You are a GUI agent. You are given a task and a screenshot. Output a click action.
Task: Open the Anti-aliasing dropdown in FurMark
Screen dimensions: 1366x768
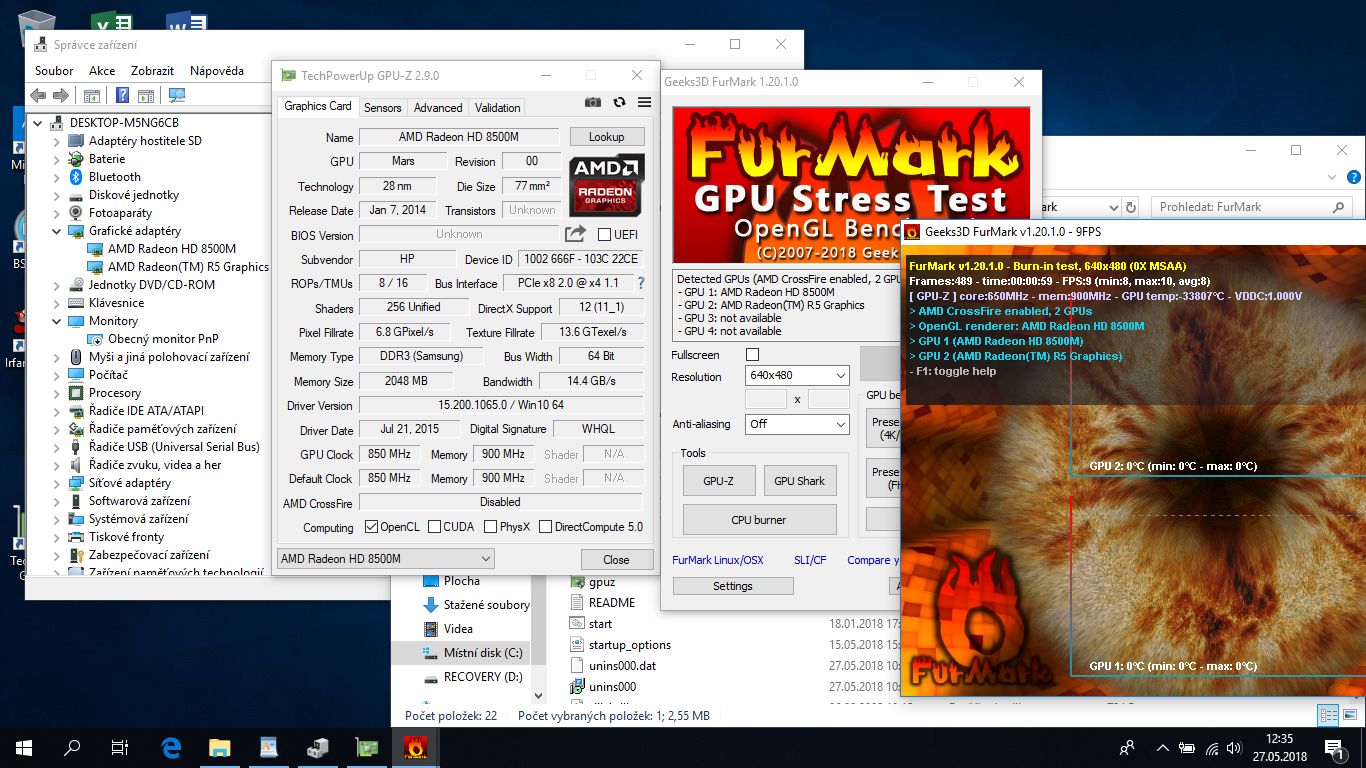(x=797, y=424)
